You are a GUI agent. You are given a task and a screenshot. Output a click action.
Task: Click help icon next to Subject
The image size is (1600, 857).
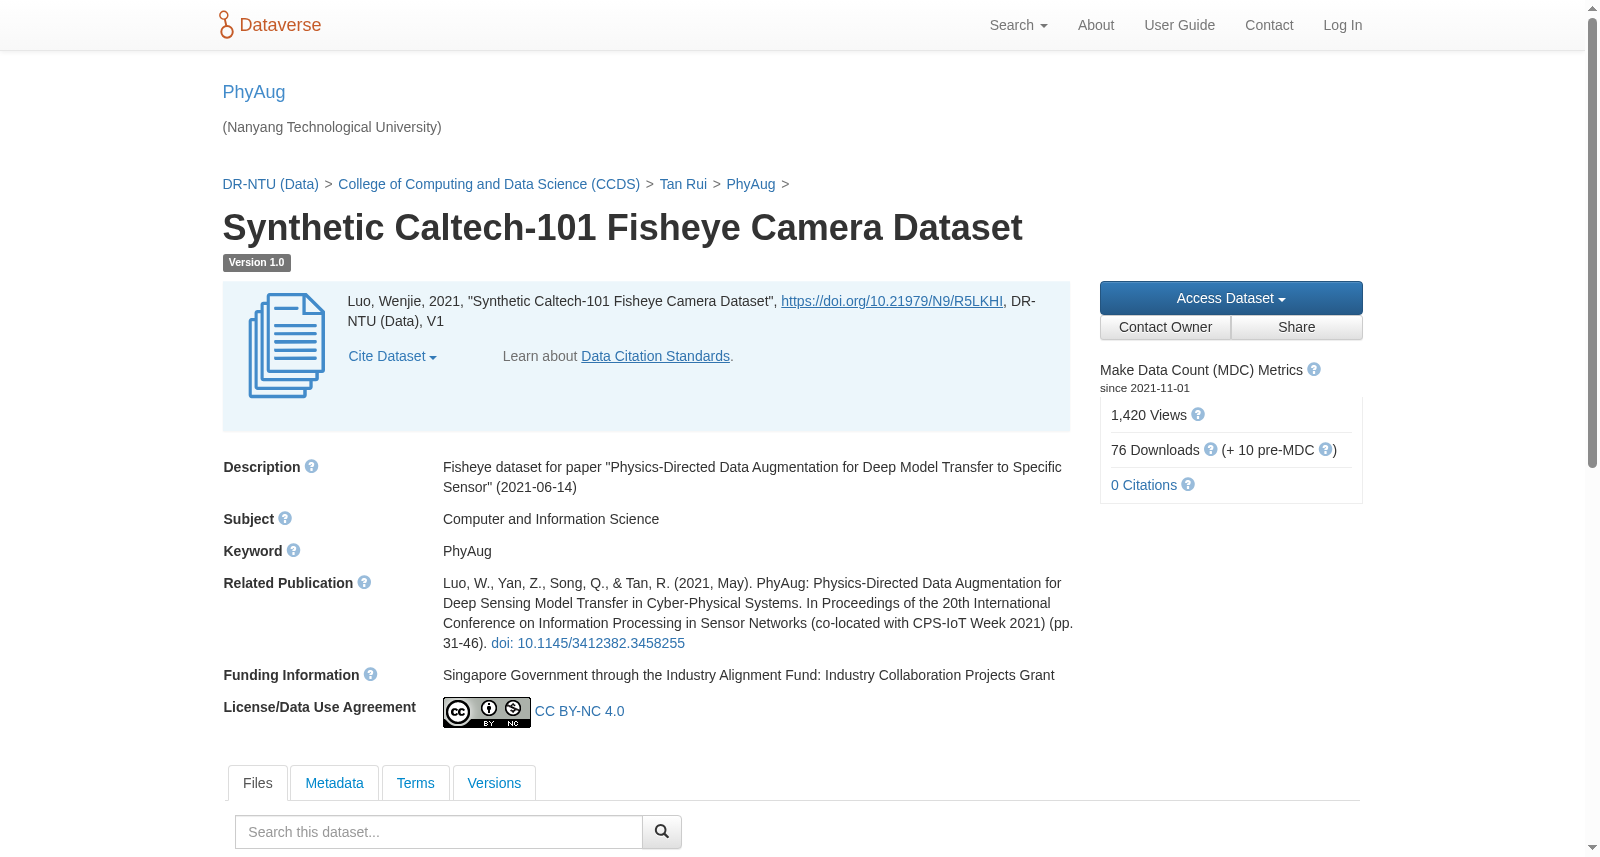[x=285, y=519]
